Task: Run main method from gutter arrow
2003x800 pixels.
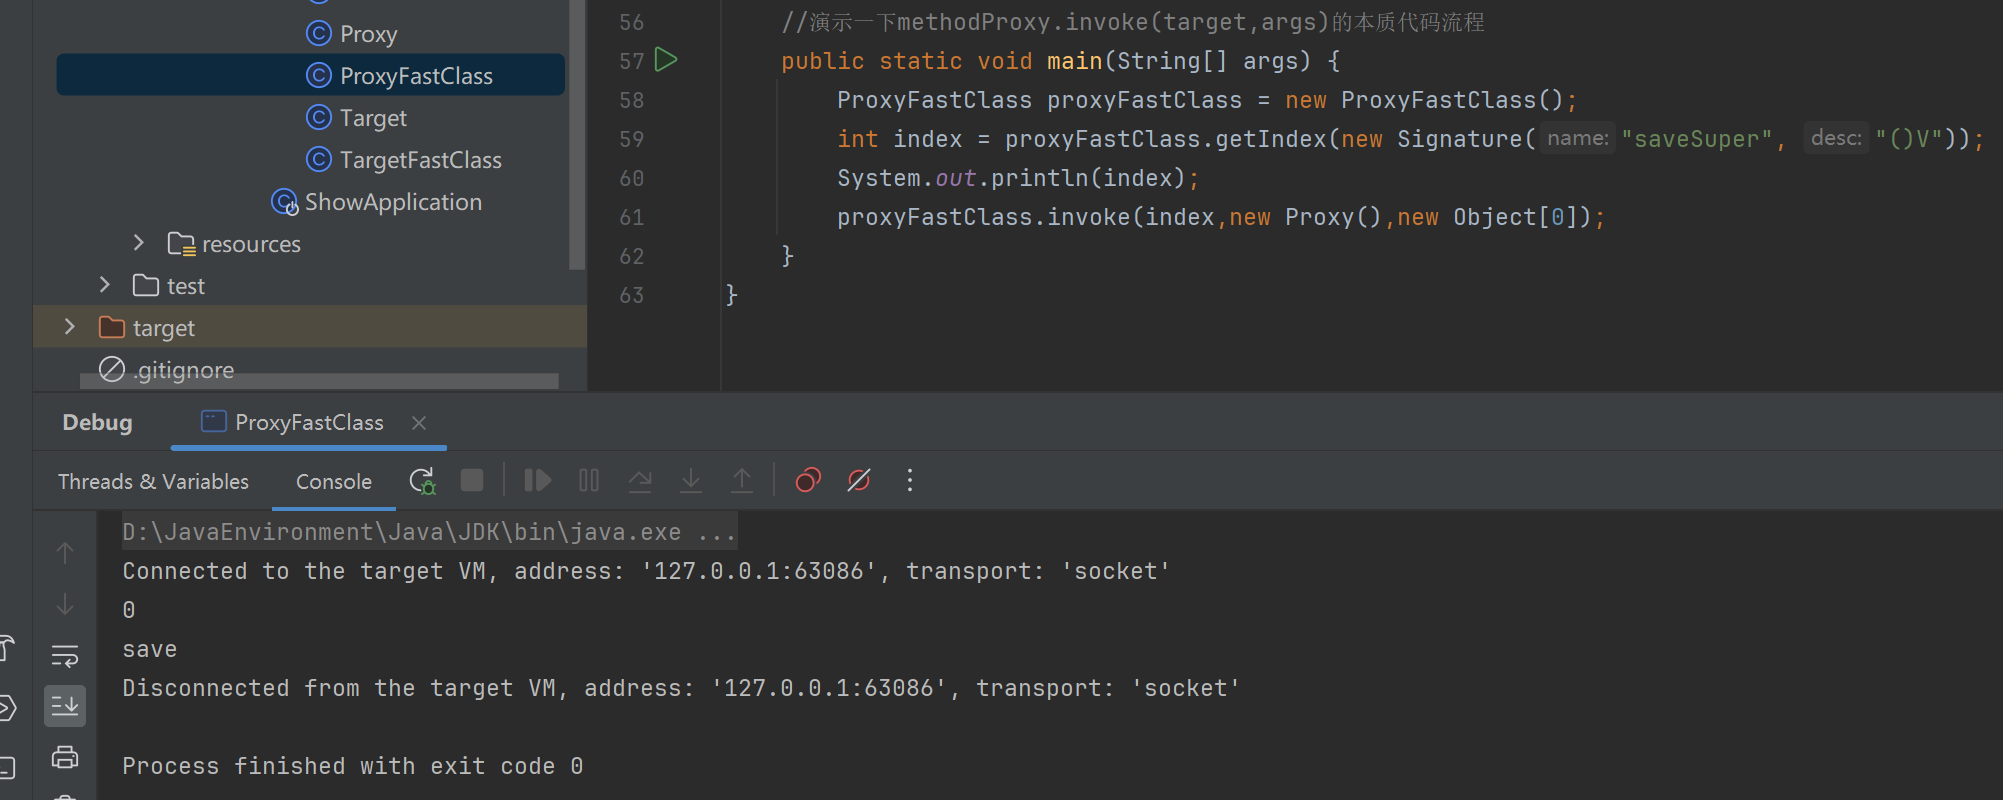Action: [x=666, y=60]
